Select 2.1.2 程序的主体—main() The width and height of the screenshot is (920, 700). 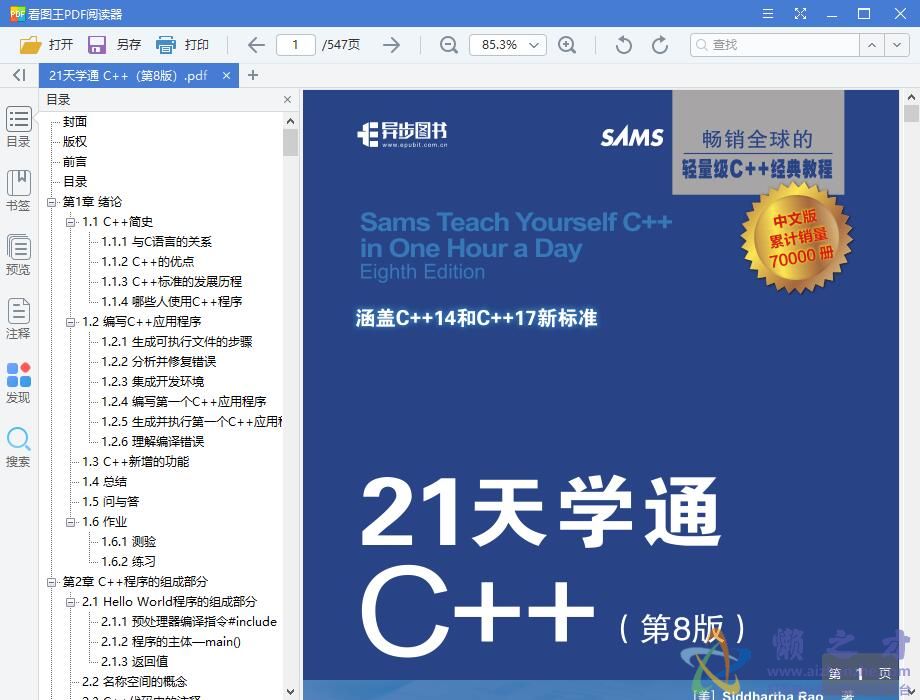pos(171,641)
